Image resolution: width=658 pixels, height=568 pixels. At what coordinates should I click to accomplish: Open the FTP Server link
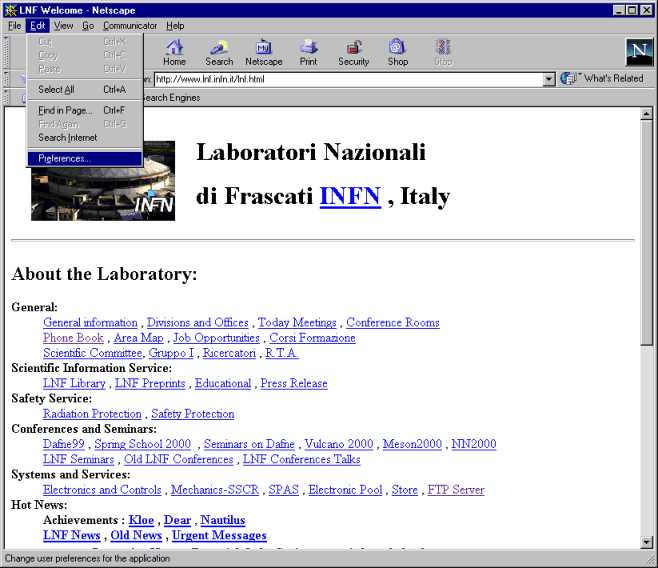pos(456,490)
